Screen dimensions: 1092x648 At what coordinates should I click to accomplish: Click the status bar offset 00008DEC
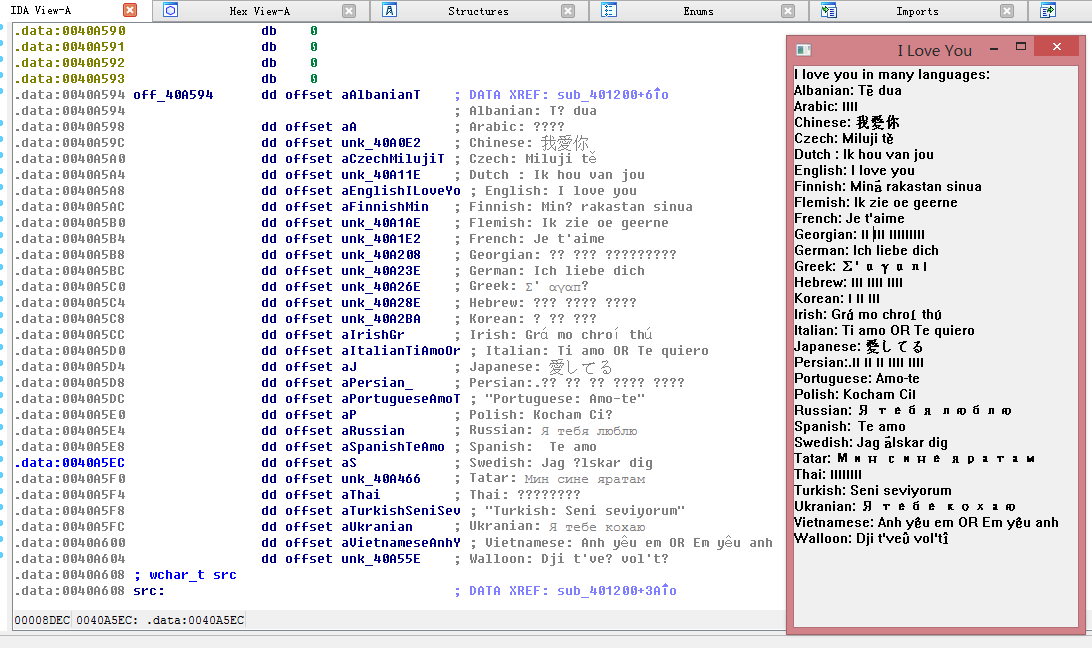click(42, 620)
